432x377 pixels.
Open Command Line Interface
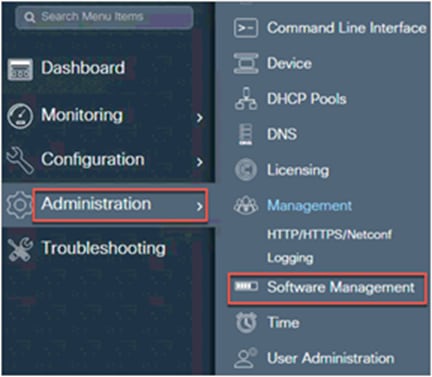[347, 28]
